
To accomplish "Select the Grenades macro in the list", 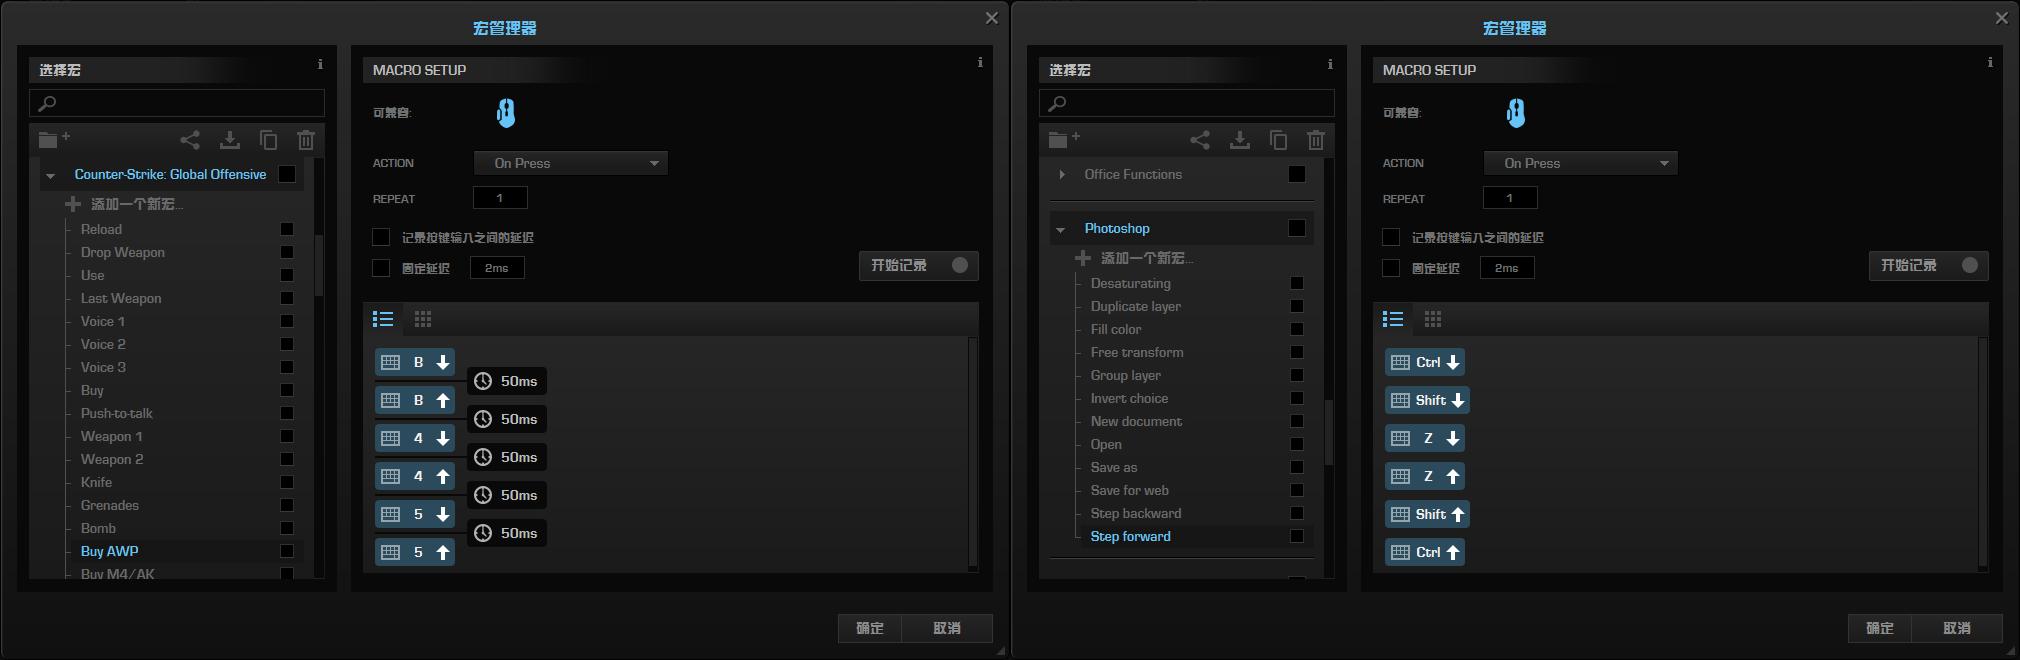I will 110,505.
